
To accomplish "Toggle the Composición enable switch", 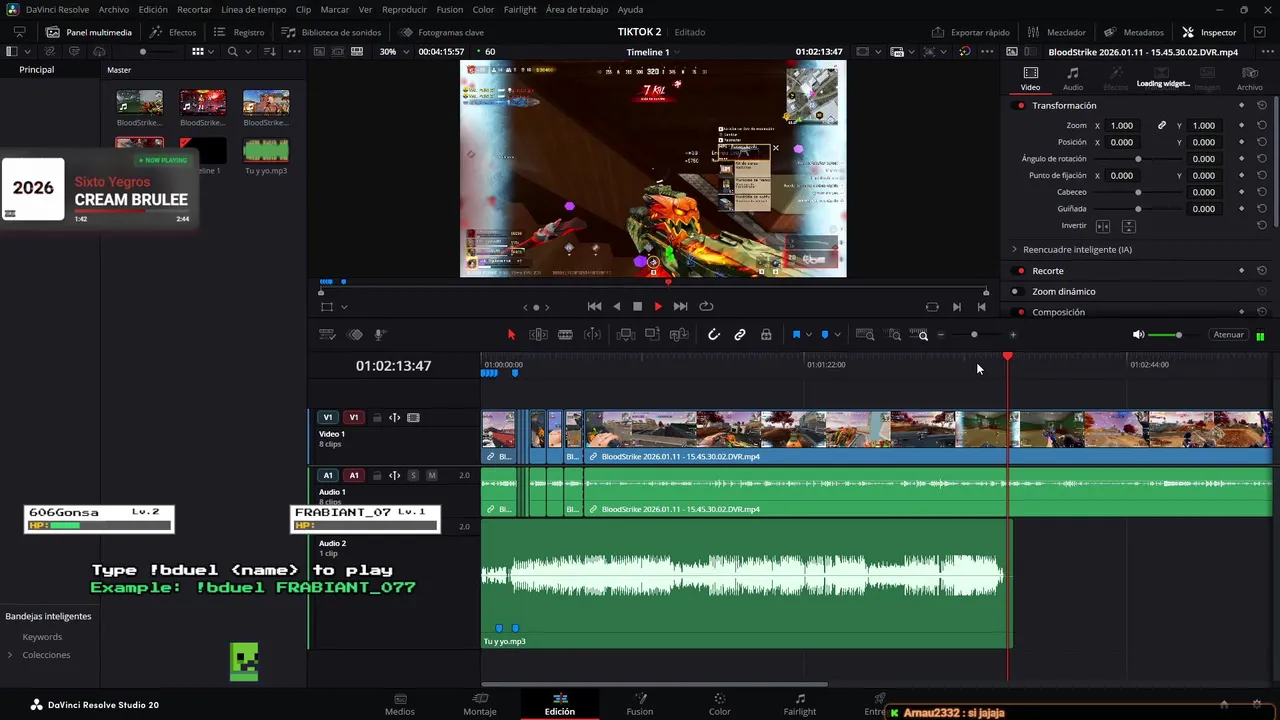I will pos(1020,312).
